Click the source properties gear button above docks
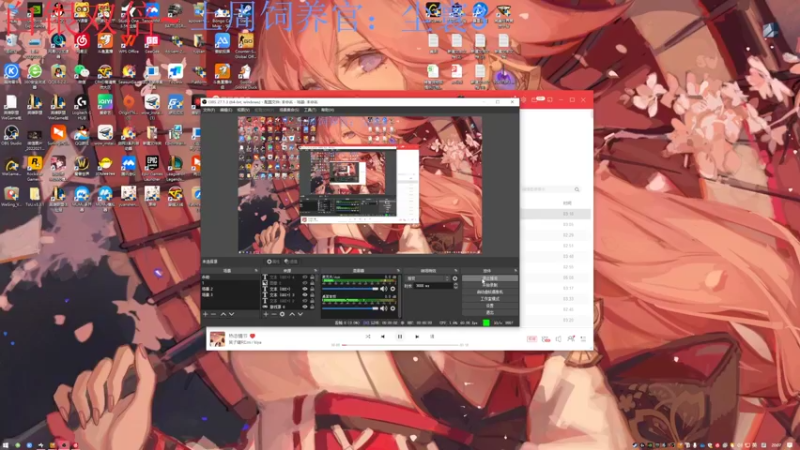 273,262
